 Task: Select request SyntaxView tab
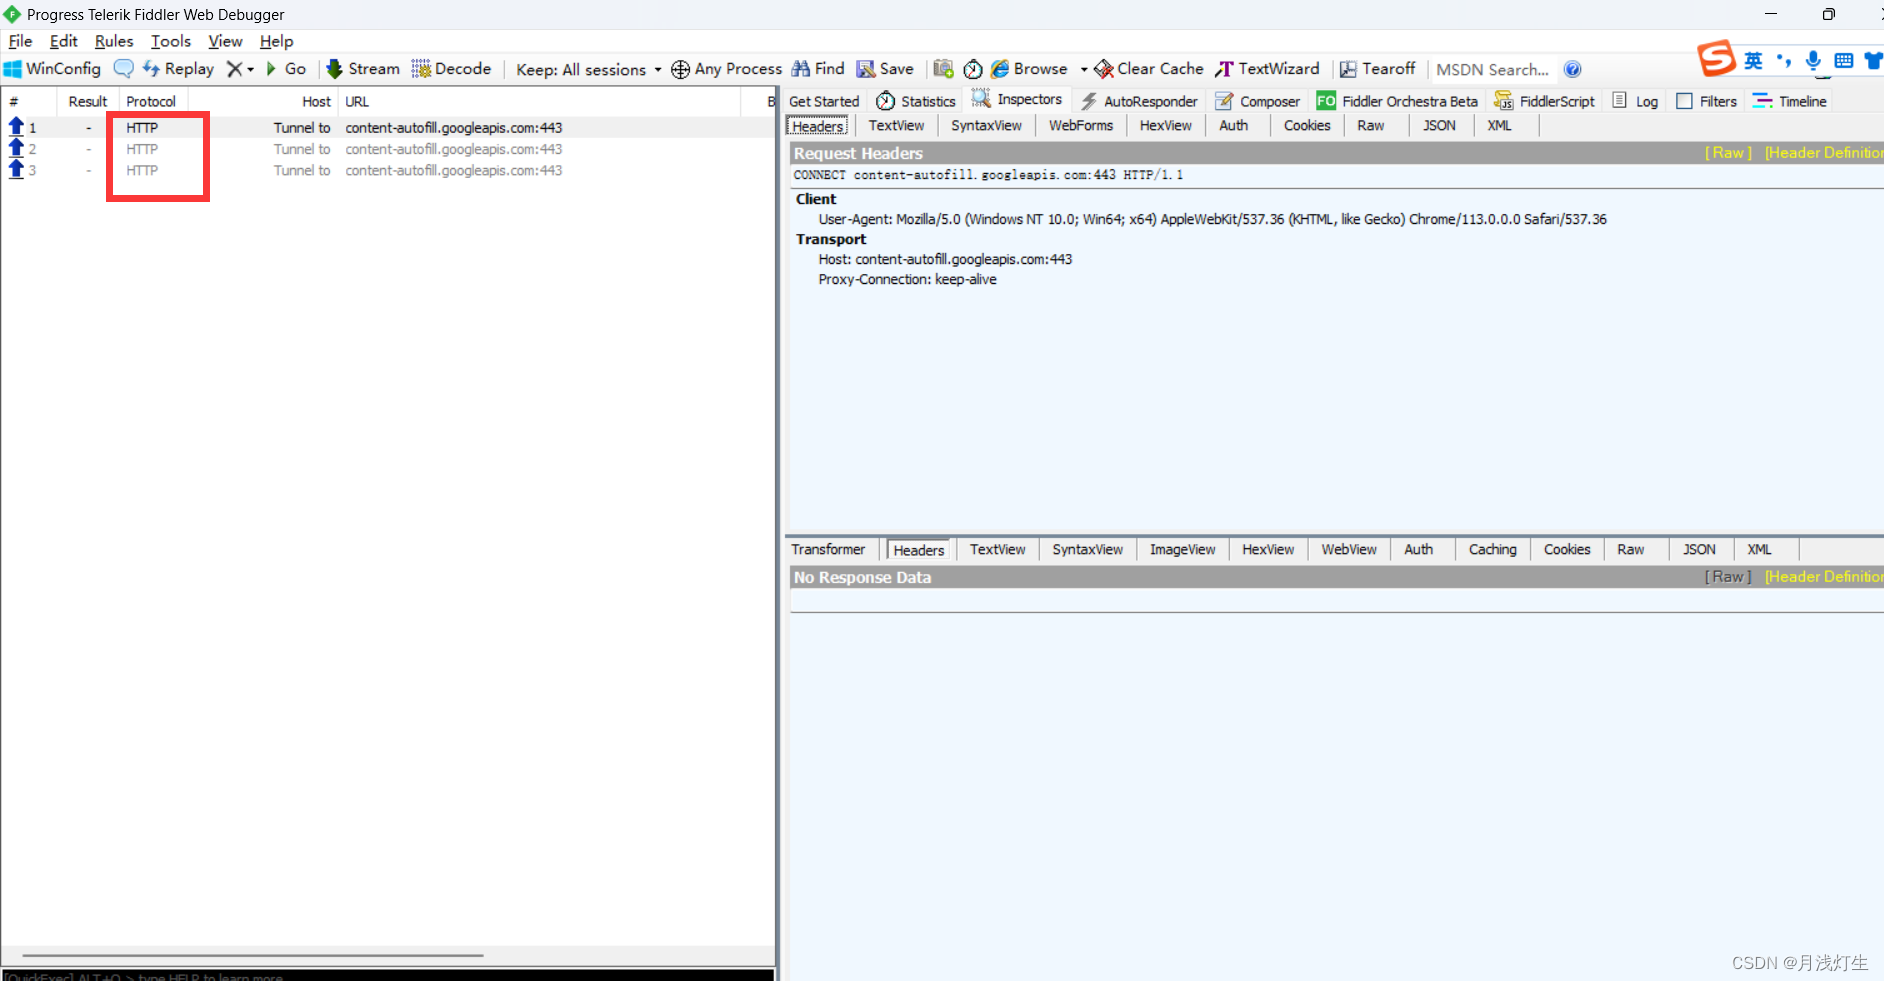[x=986, y=125]
